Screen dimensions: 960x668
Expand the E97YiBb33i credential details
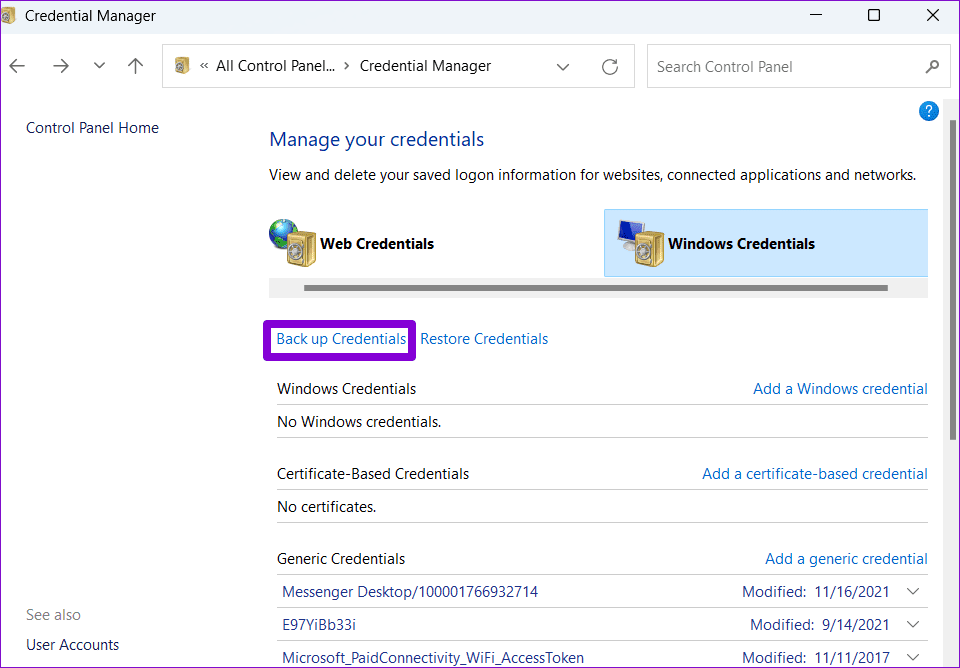pyautogui.click(x=913, y=625)
